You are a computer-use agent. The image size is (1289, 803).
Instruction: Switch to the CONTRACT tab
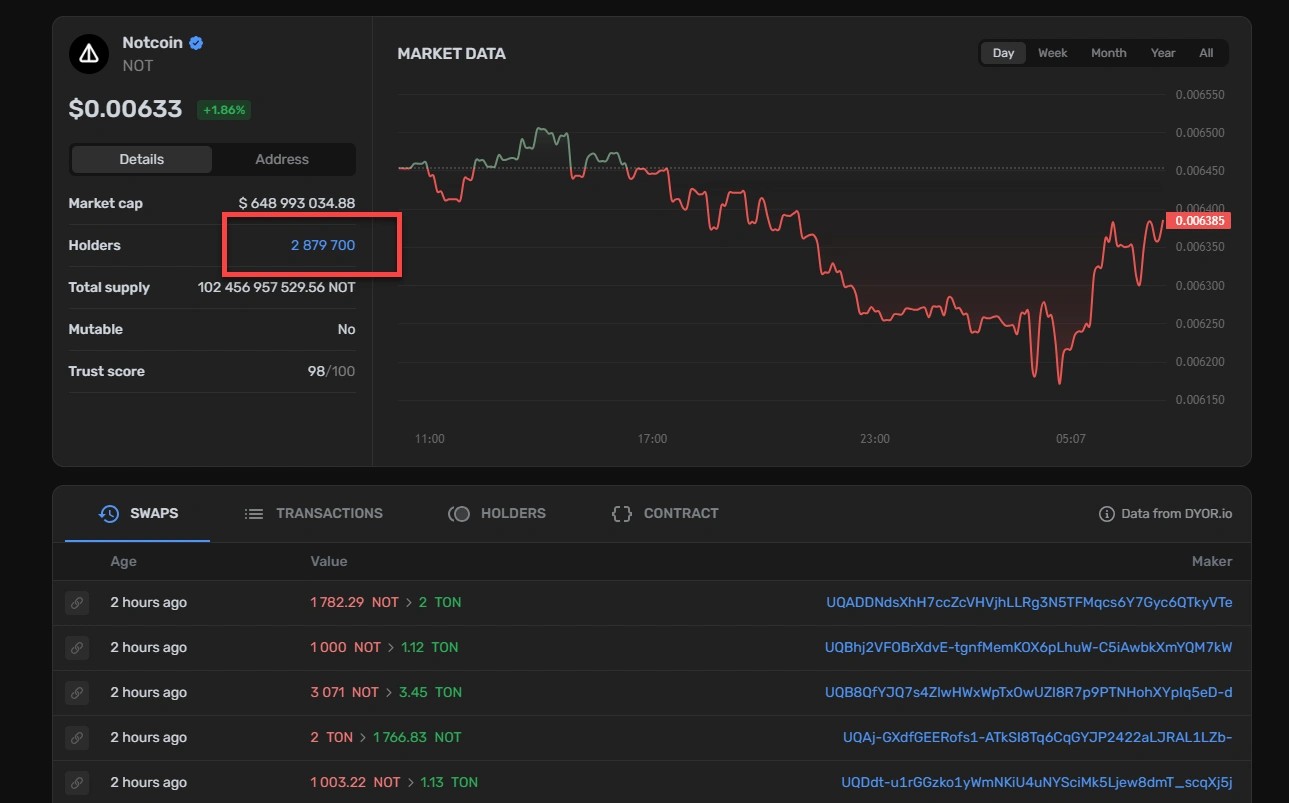[x=665, y=513]
